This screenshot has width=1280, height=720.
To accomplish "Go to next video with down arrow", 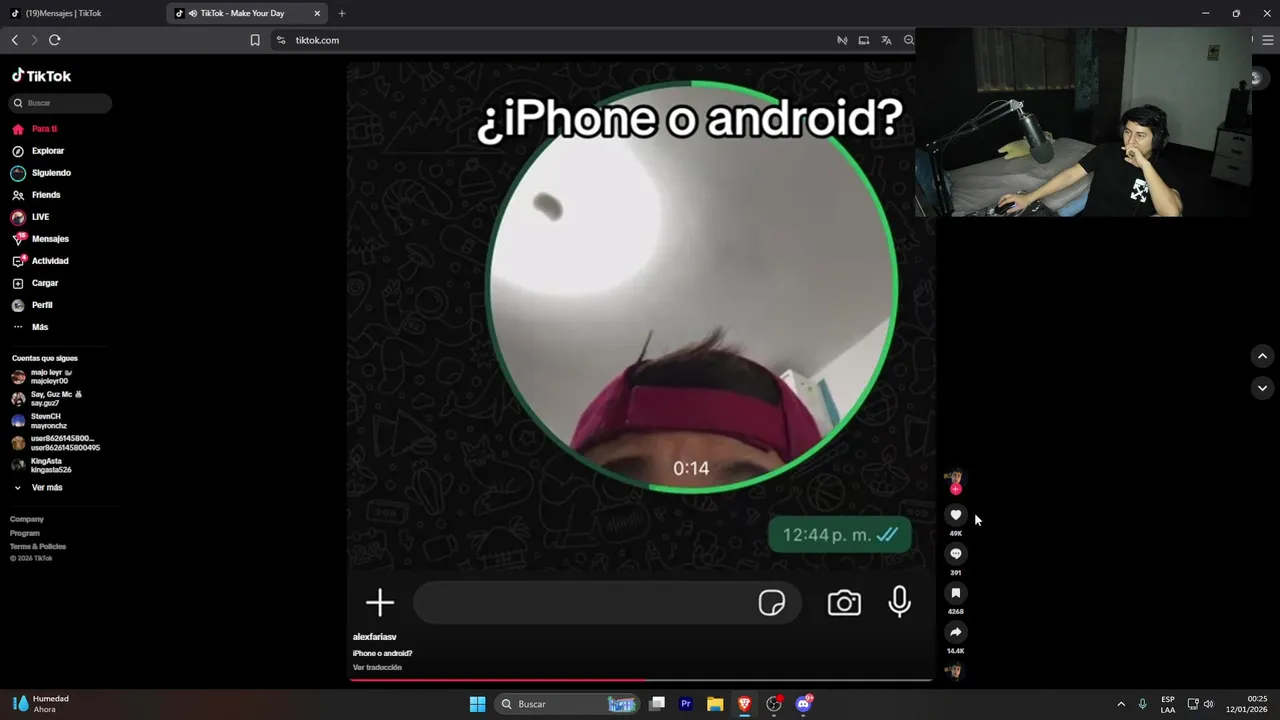I will click(x=1262, y=388).
